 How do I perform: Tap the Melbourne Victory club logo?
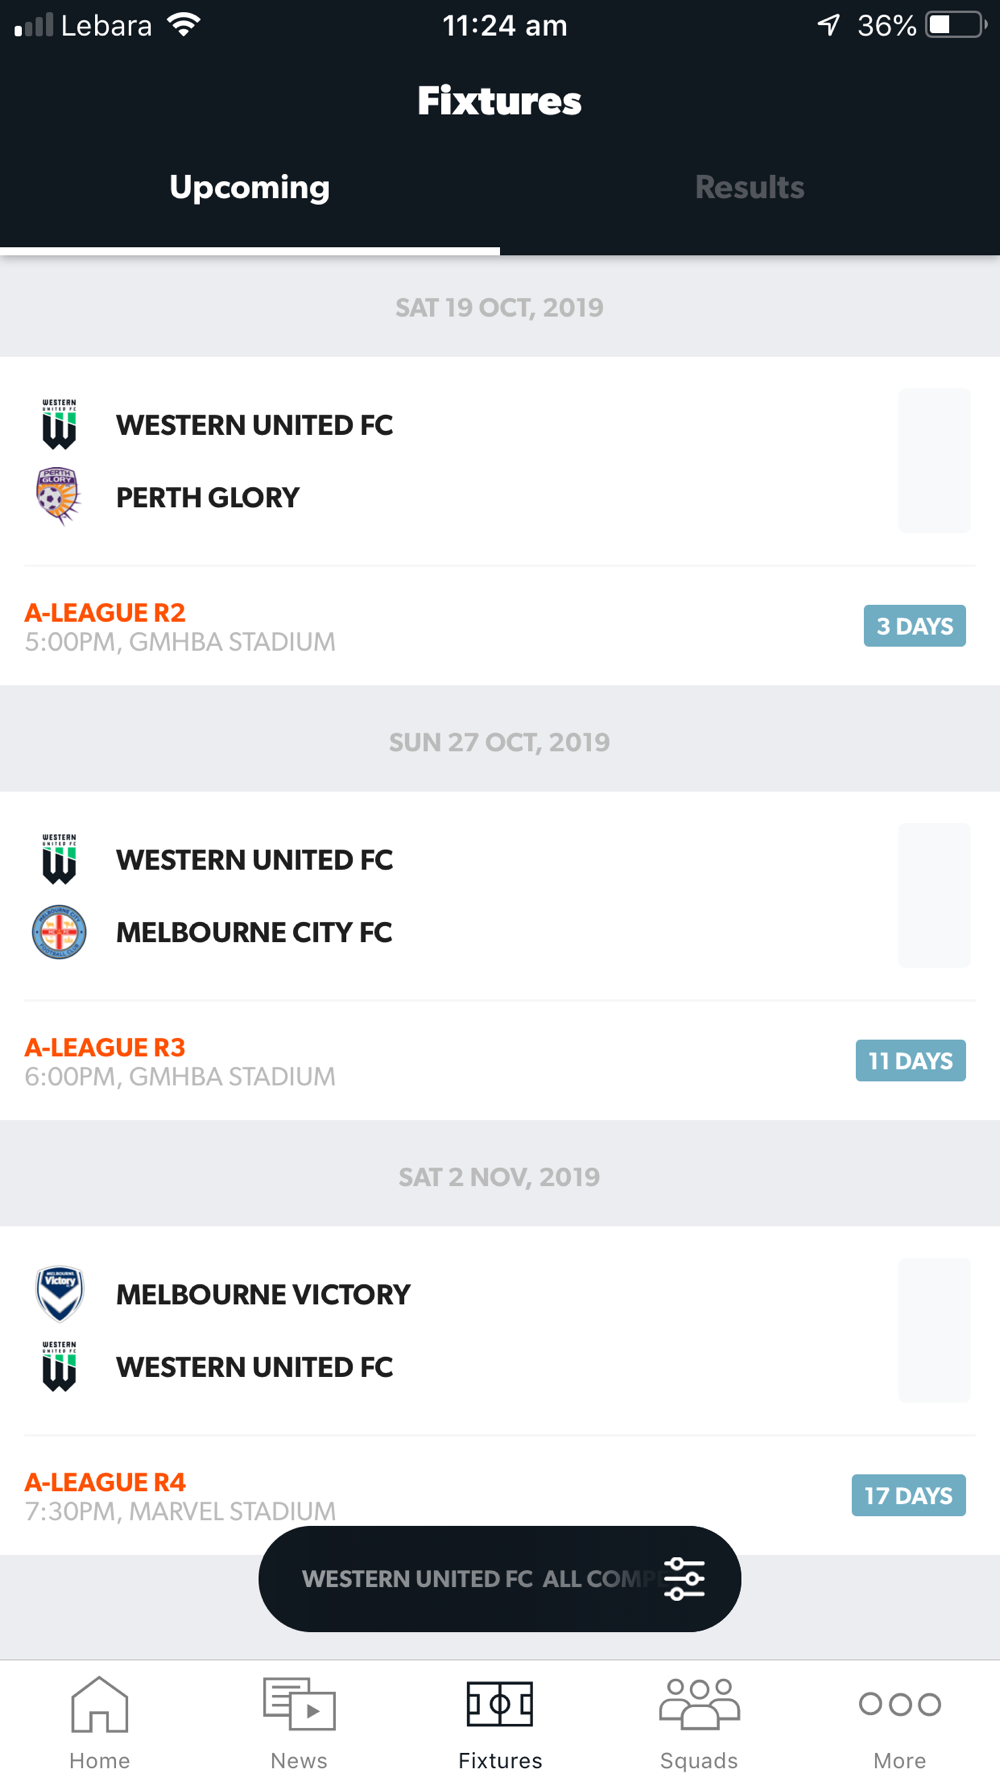59,1294
